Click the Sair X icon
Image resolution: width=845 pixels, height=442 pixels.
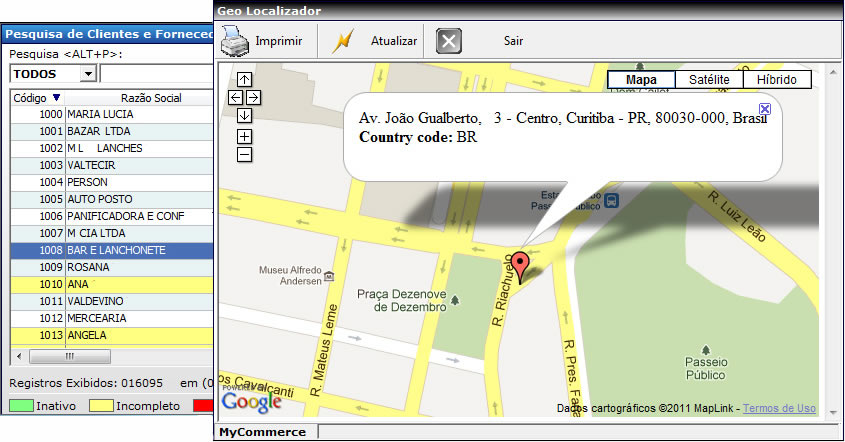(x=448, y=41)
